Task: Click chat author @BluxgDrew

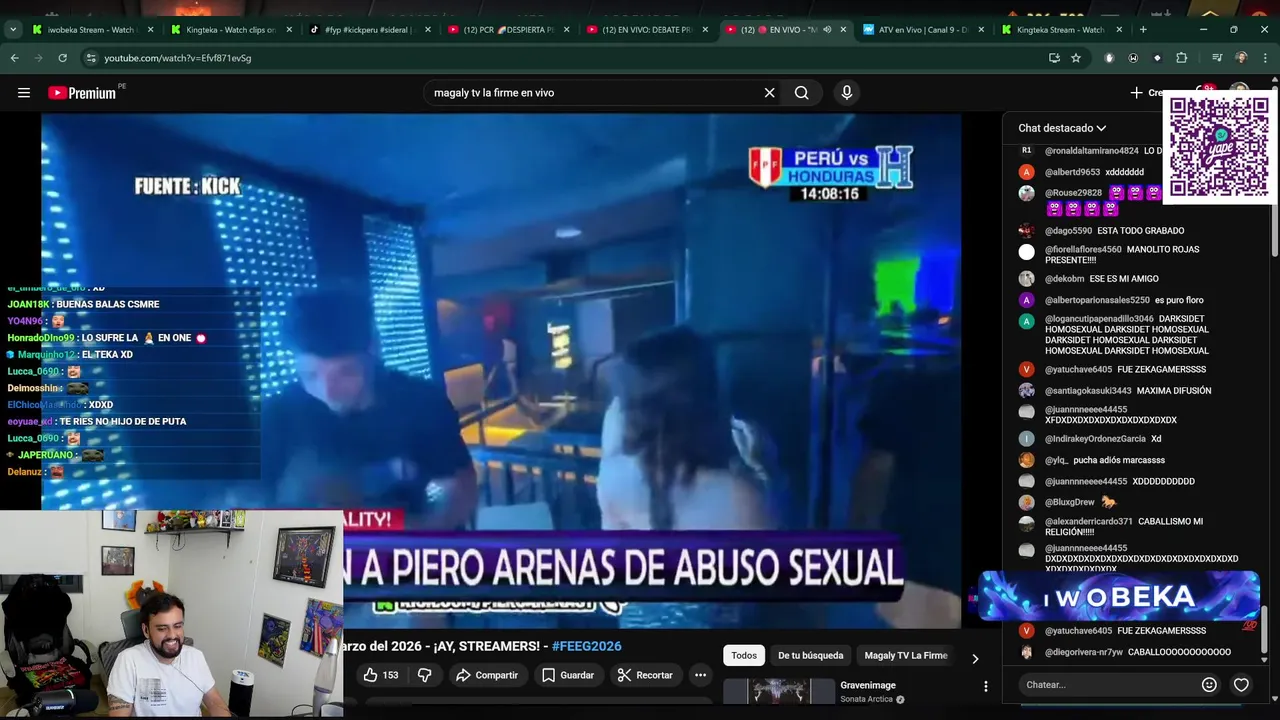Action: 1070,502
